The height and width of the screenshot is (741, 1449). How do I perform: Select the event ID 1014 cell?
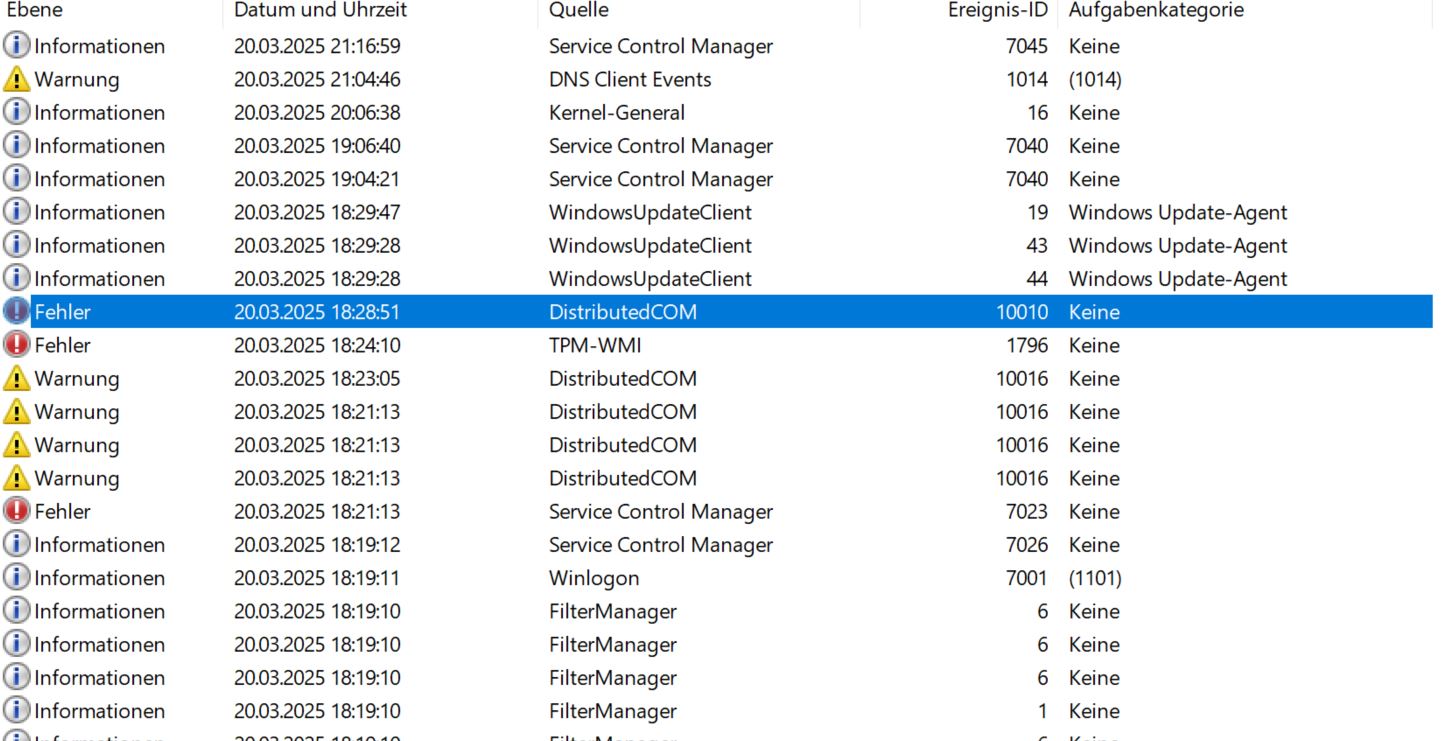point(1027,79)
